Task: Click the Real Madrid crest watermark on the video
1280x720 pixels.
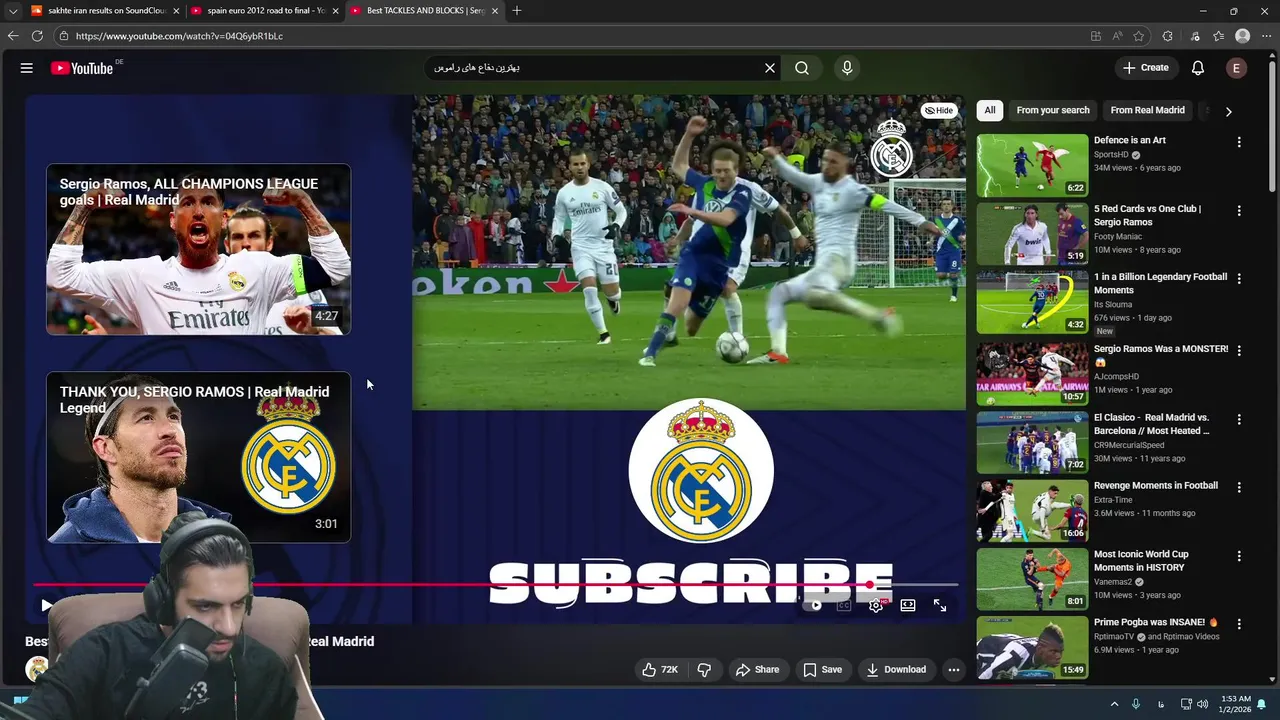Action: coord(891,149)
